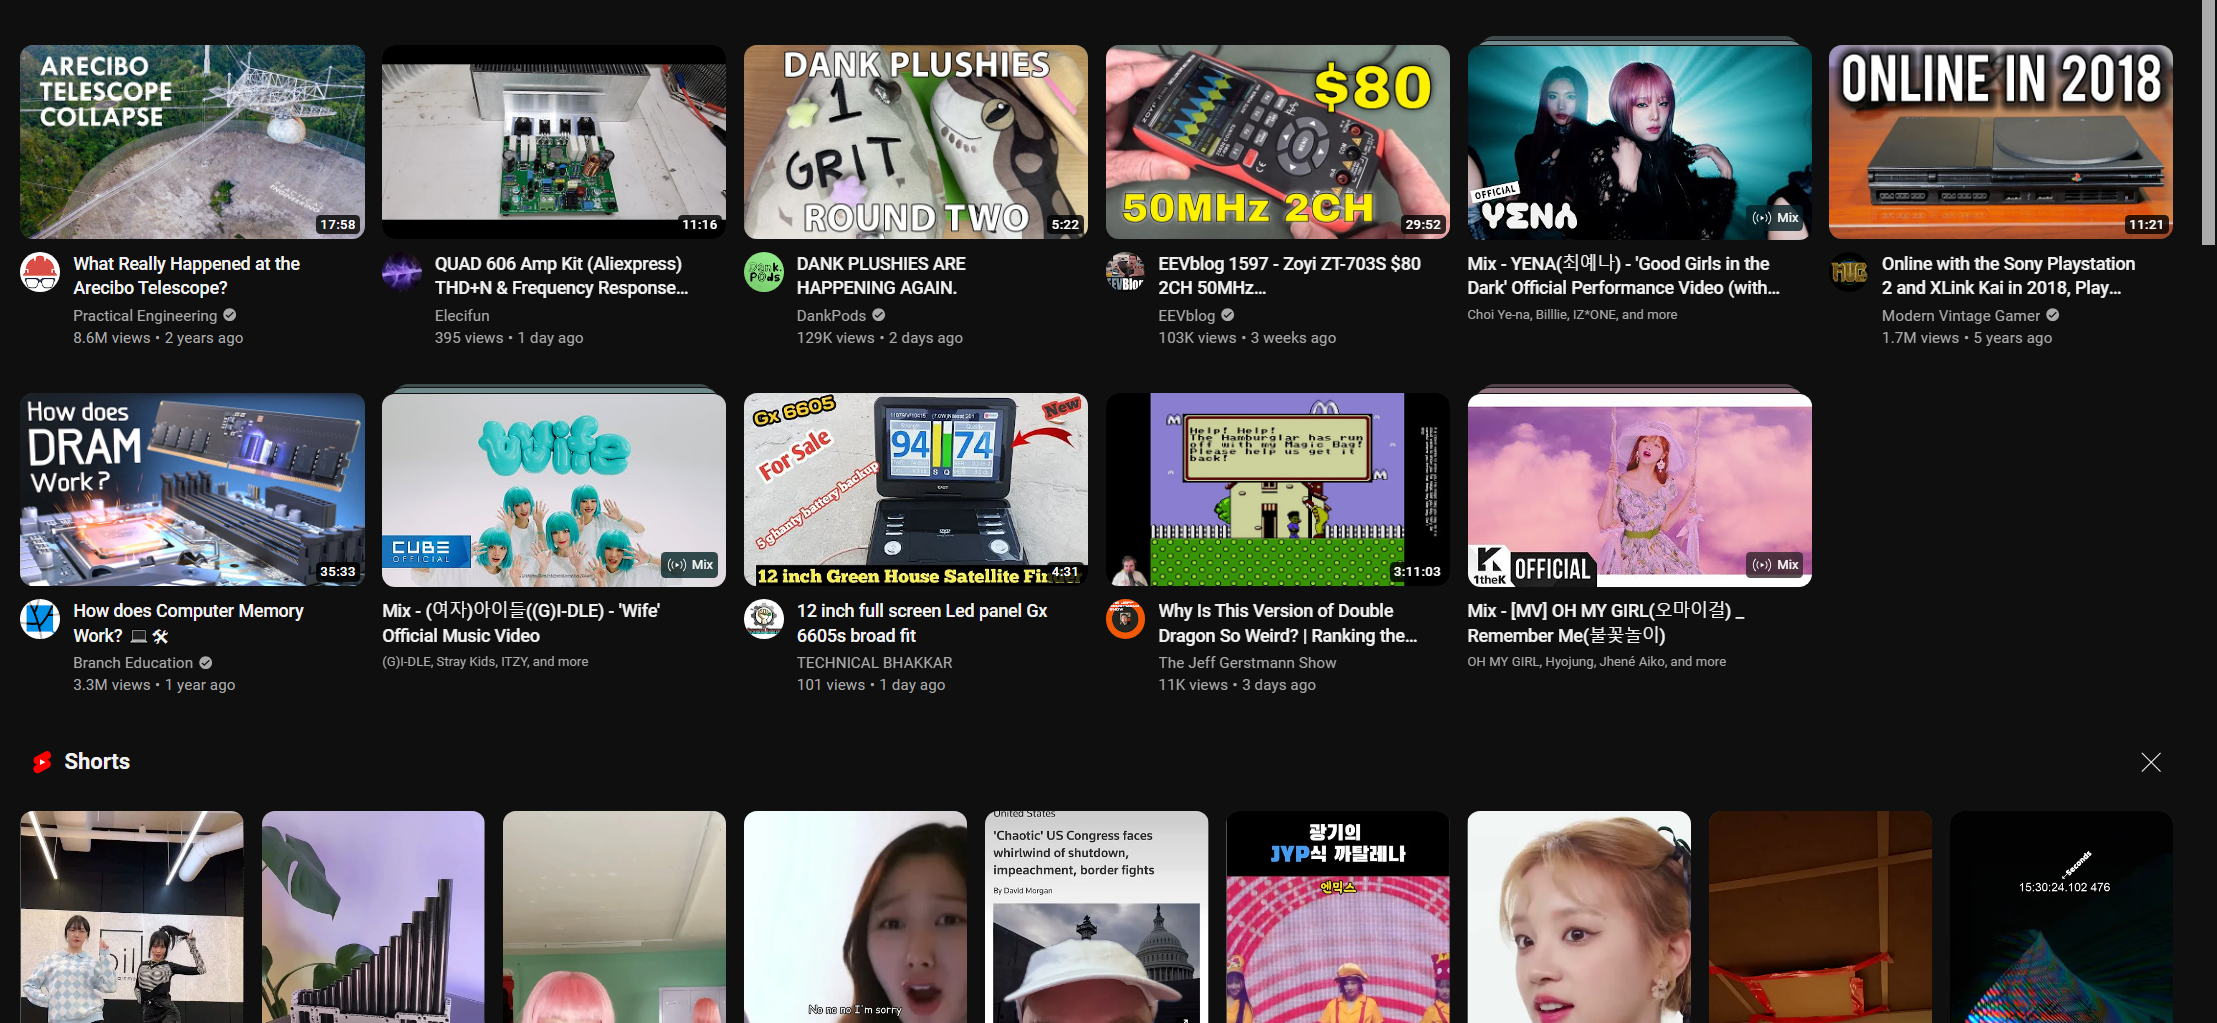The height and width of the screenshot is (1023, 2217).
Task: Click the Shorts section heading text
Action: tap(97, 762)
